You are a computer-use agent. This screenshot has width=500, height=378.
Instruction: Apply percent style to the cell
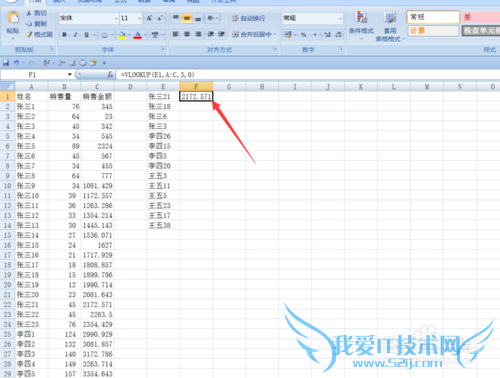tap(304, 34)
